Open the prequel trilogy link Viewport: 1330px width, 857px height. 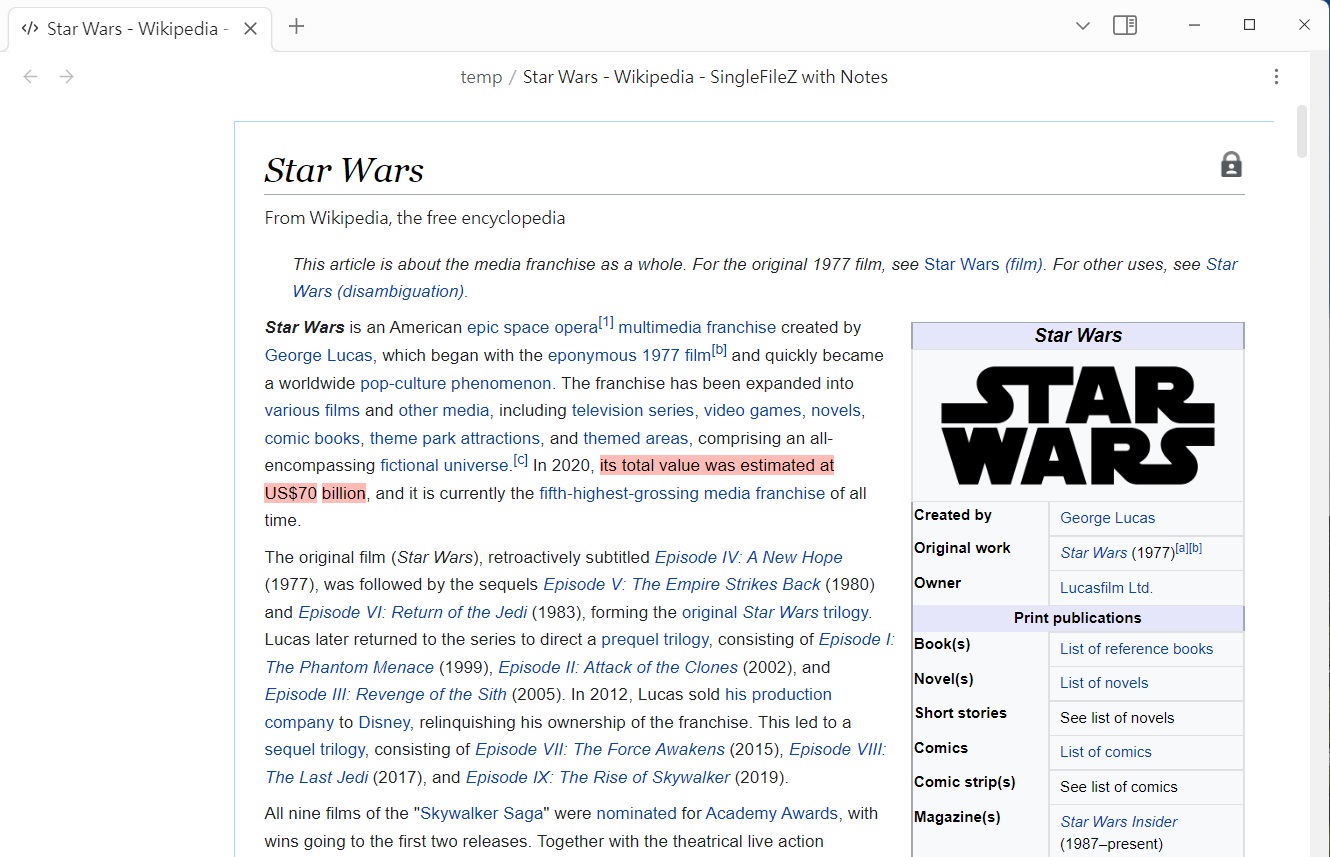tap(655, 639)
